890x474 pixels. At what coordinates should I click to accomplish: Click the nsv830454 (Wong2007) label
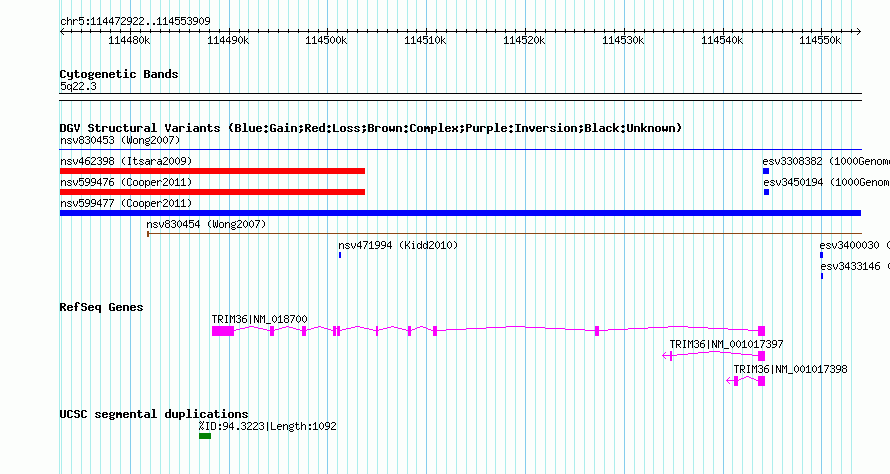(x=206, y=224)
